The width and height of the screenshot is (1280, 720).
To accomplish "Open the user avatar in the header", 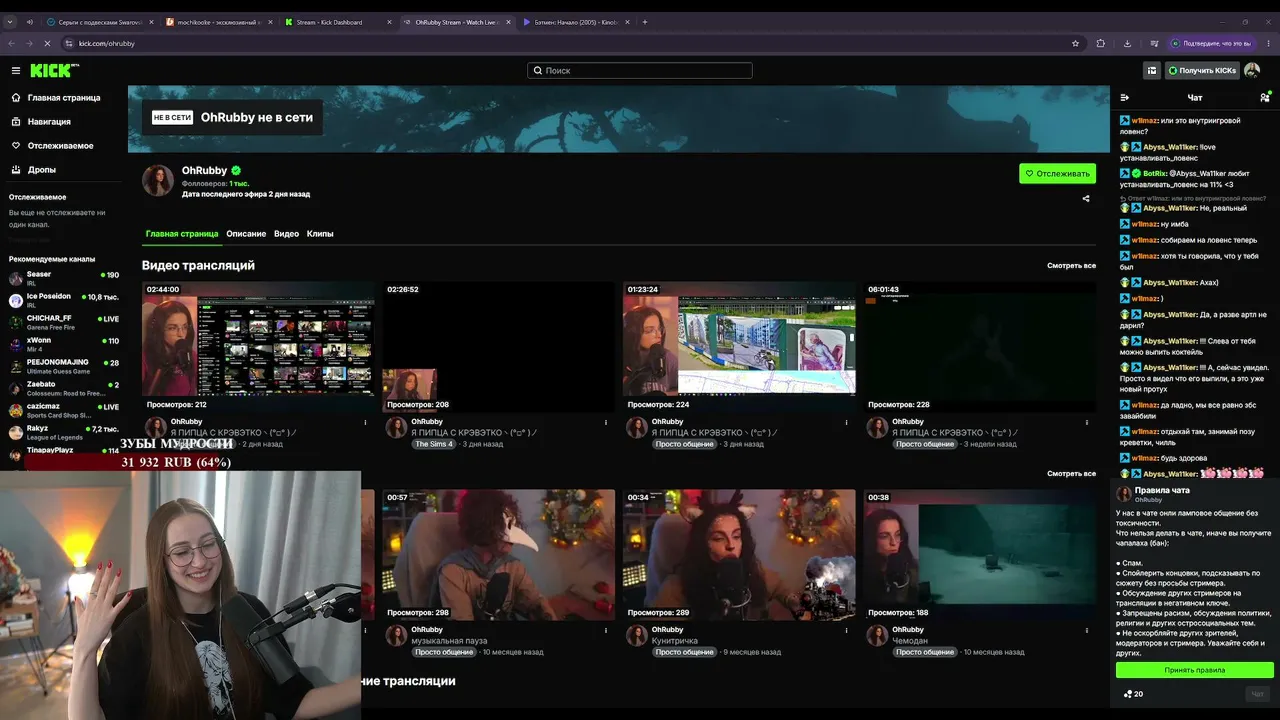I will (1252, 70).
